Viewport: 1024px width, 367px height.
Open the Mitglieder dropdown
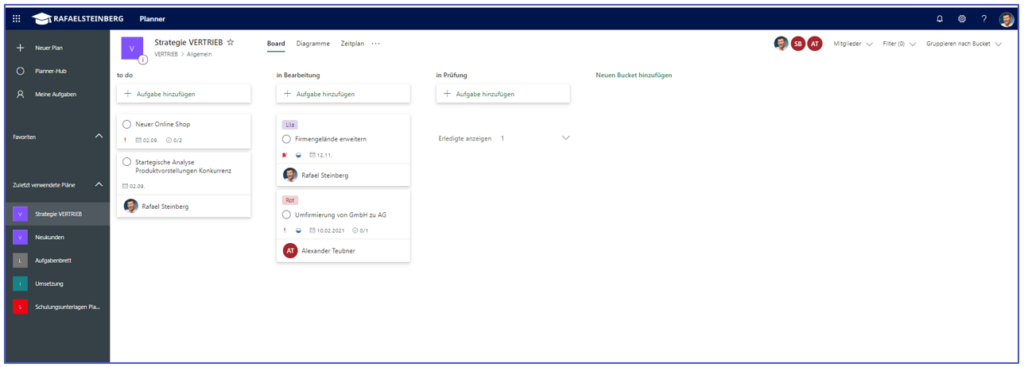[853, 44]
